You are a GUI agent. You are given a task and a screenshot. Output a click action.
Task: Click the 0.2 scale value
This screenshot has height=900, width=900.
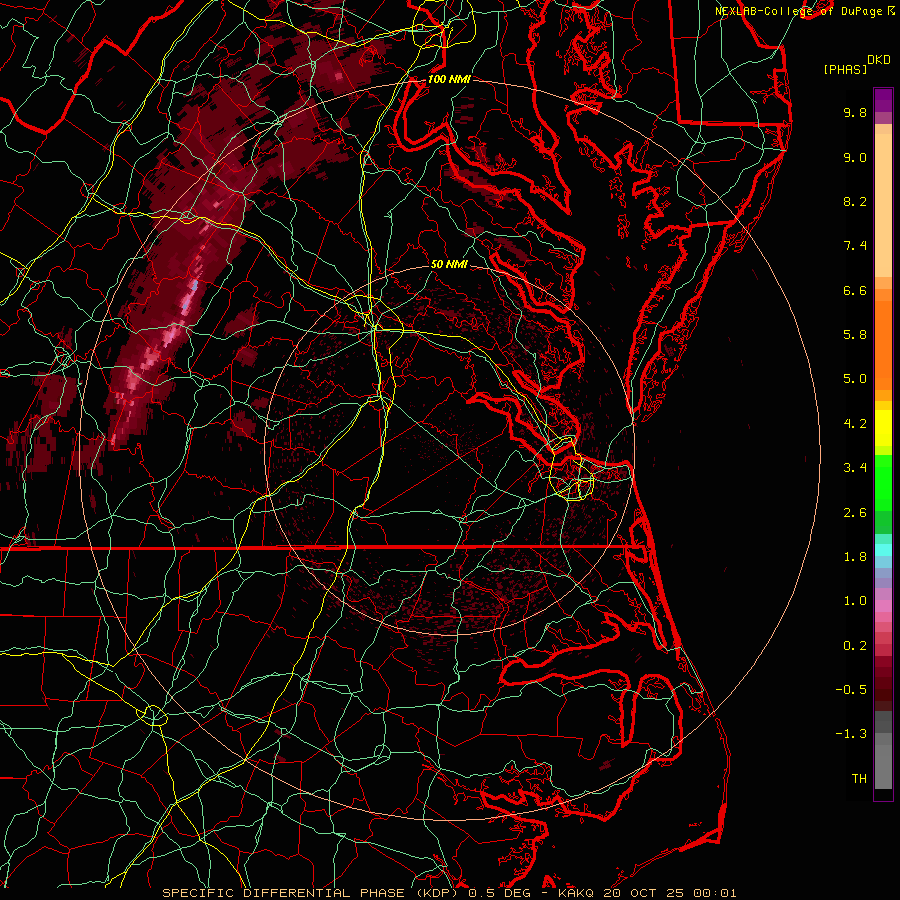(x=855, y=646)
